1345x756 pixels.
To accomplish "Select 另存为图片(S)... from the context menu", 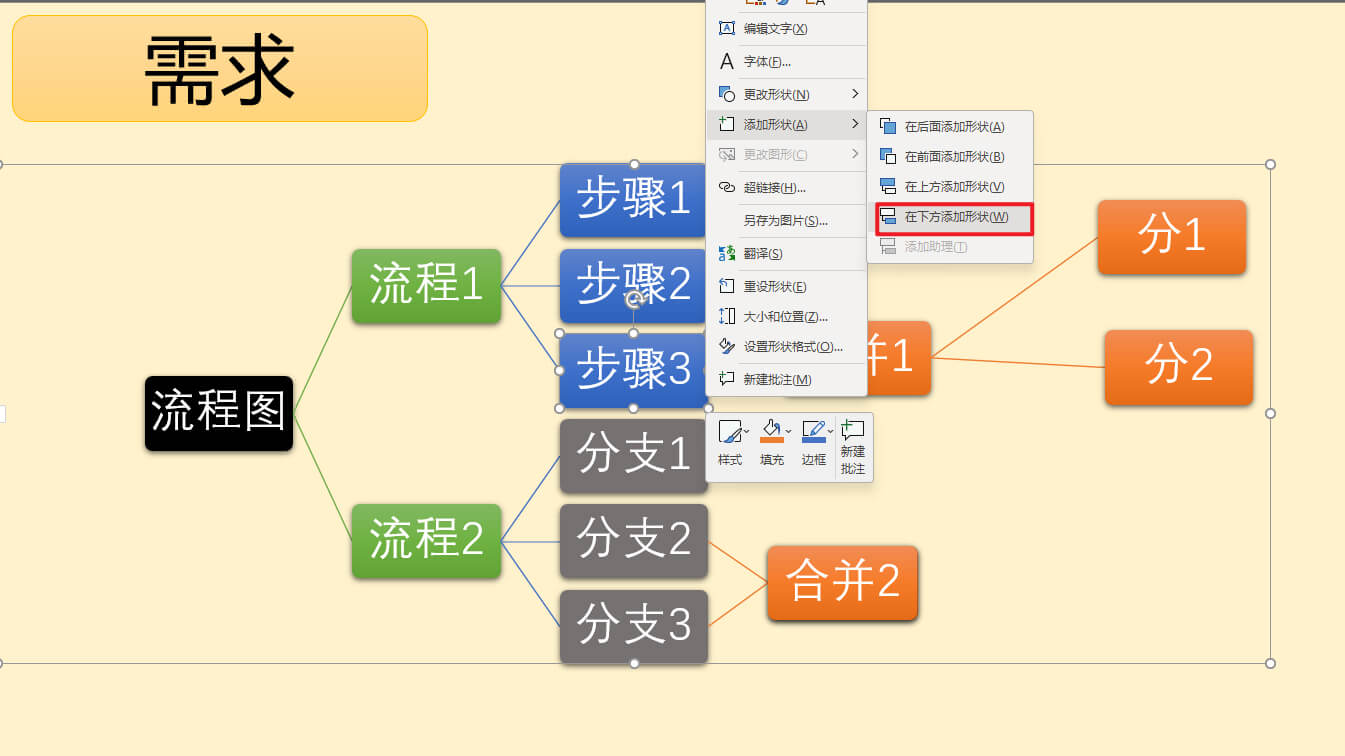I will tap(786, 221).
